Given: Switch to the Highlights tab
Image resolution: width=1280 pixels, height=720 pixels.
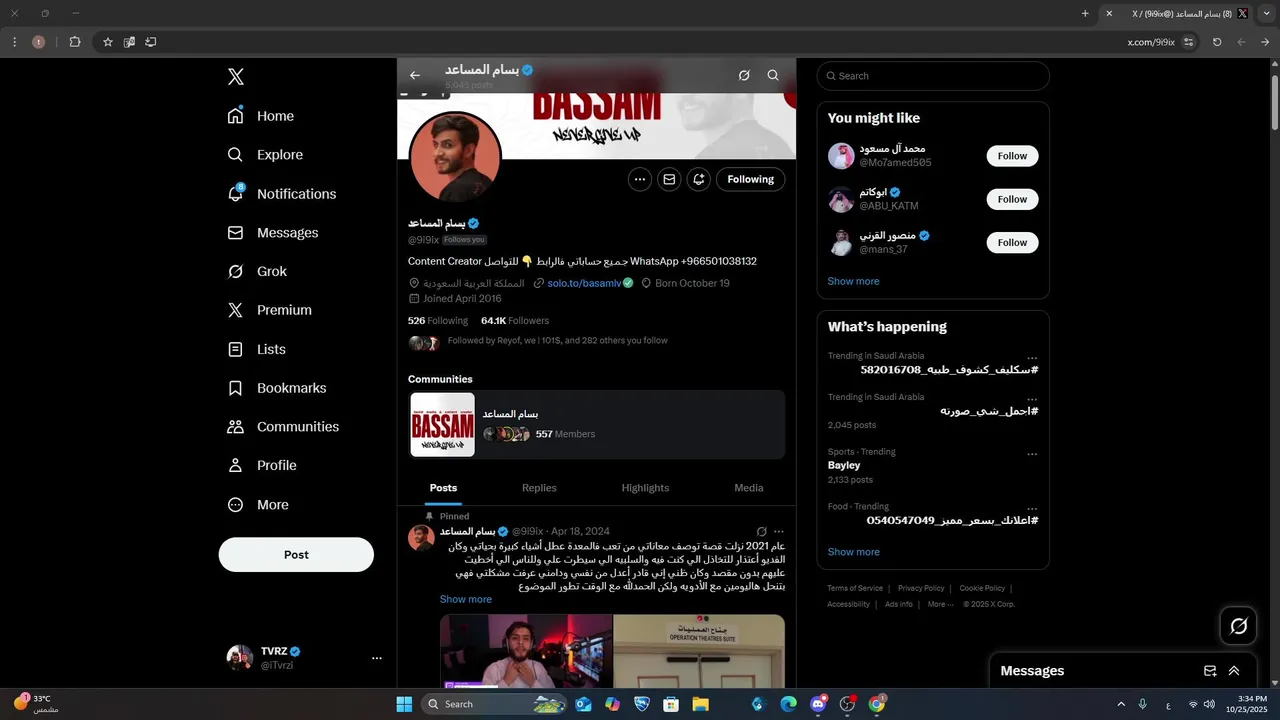Looking at the screenshot, I should (645, 488).
